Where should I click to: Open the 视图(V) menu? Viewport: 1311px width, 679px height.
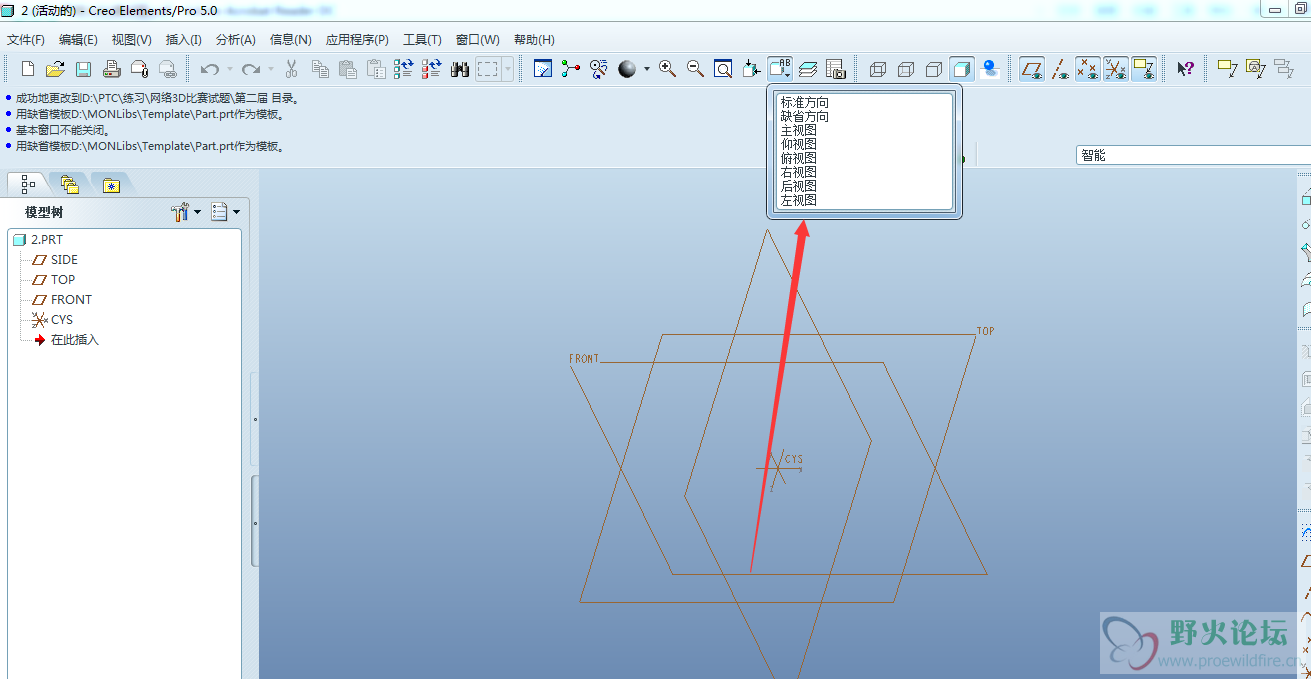(132, 40)
